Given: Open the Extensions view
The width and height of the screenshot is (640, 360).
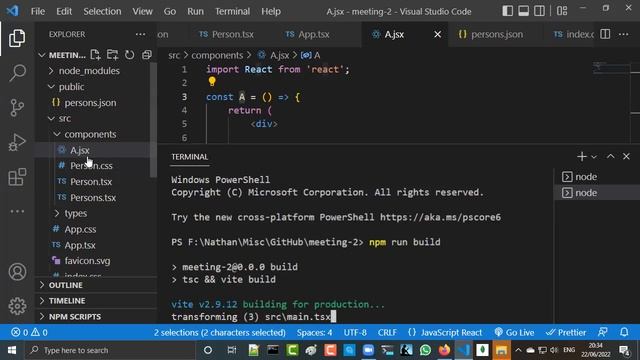Looking at the screenshot, I should coord(17,177).
